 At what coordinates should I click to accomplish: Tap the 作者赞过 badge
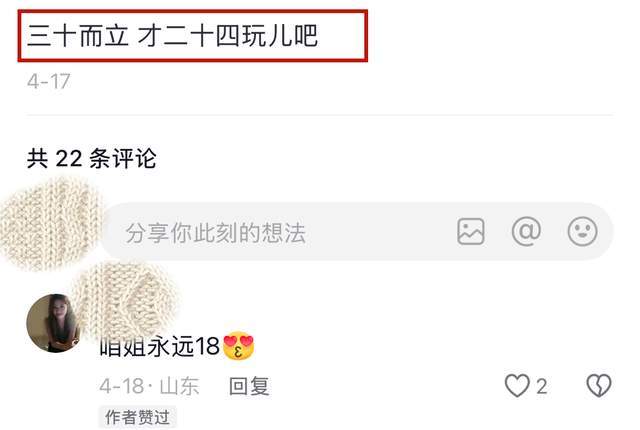[138, 417]
